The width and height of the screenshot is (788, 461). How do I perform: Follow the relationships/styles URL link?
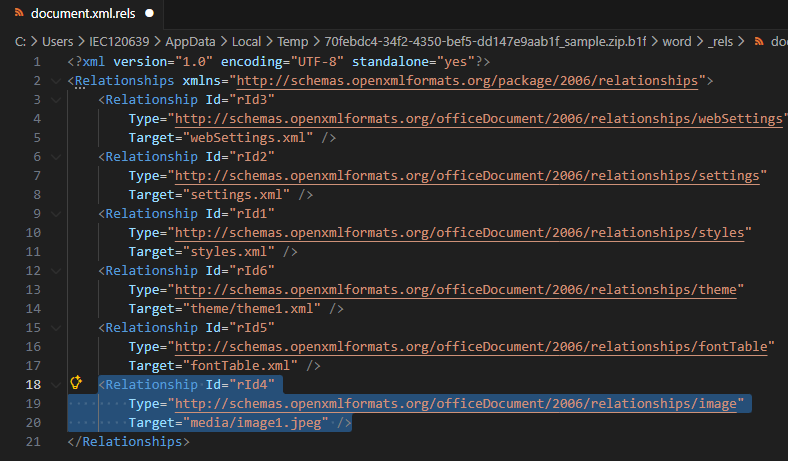tap(459, 233)
